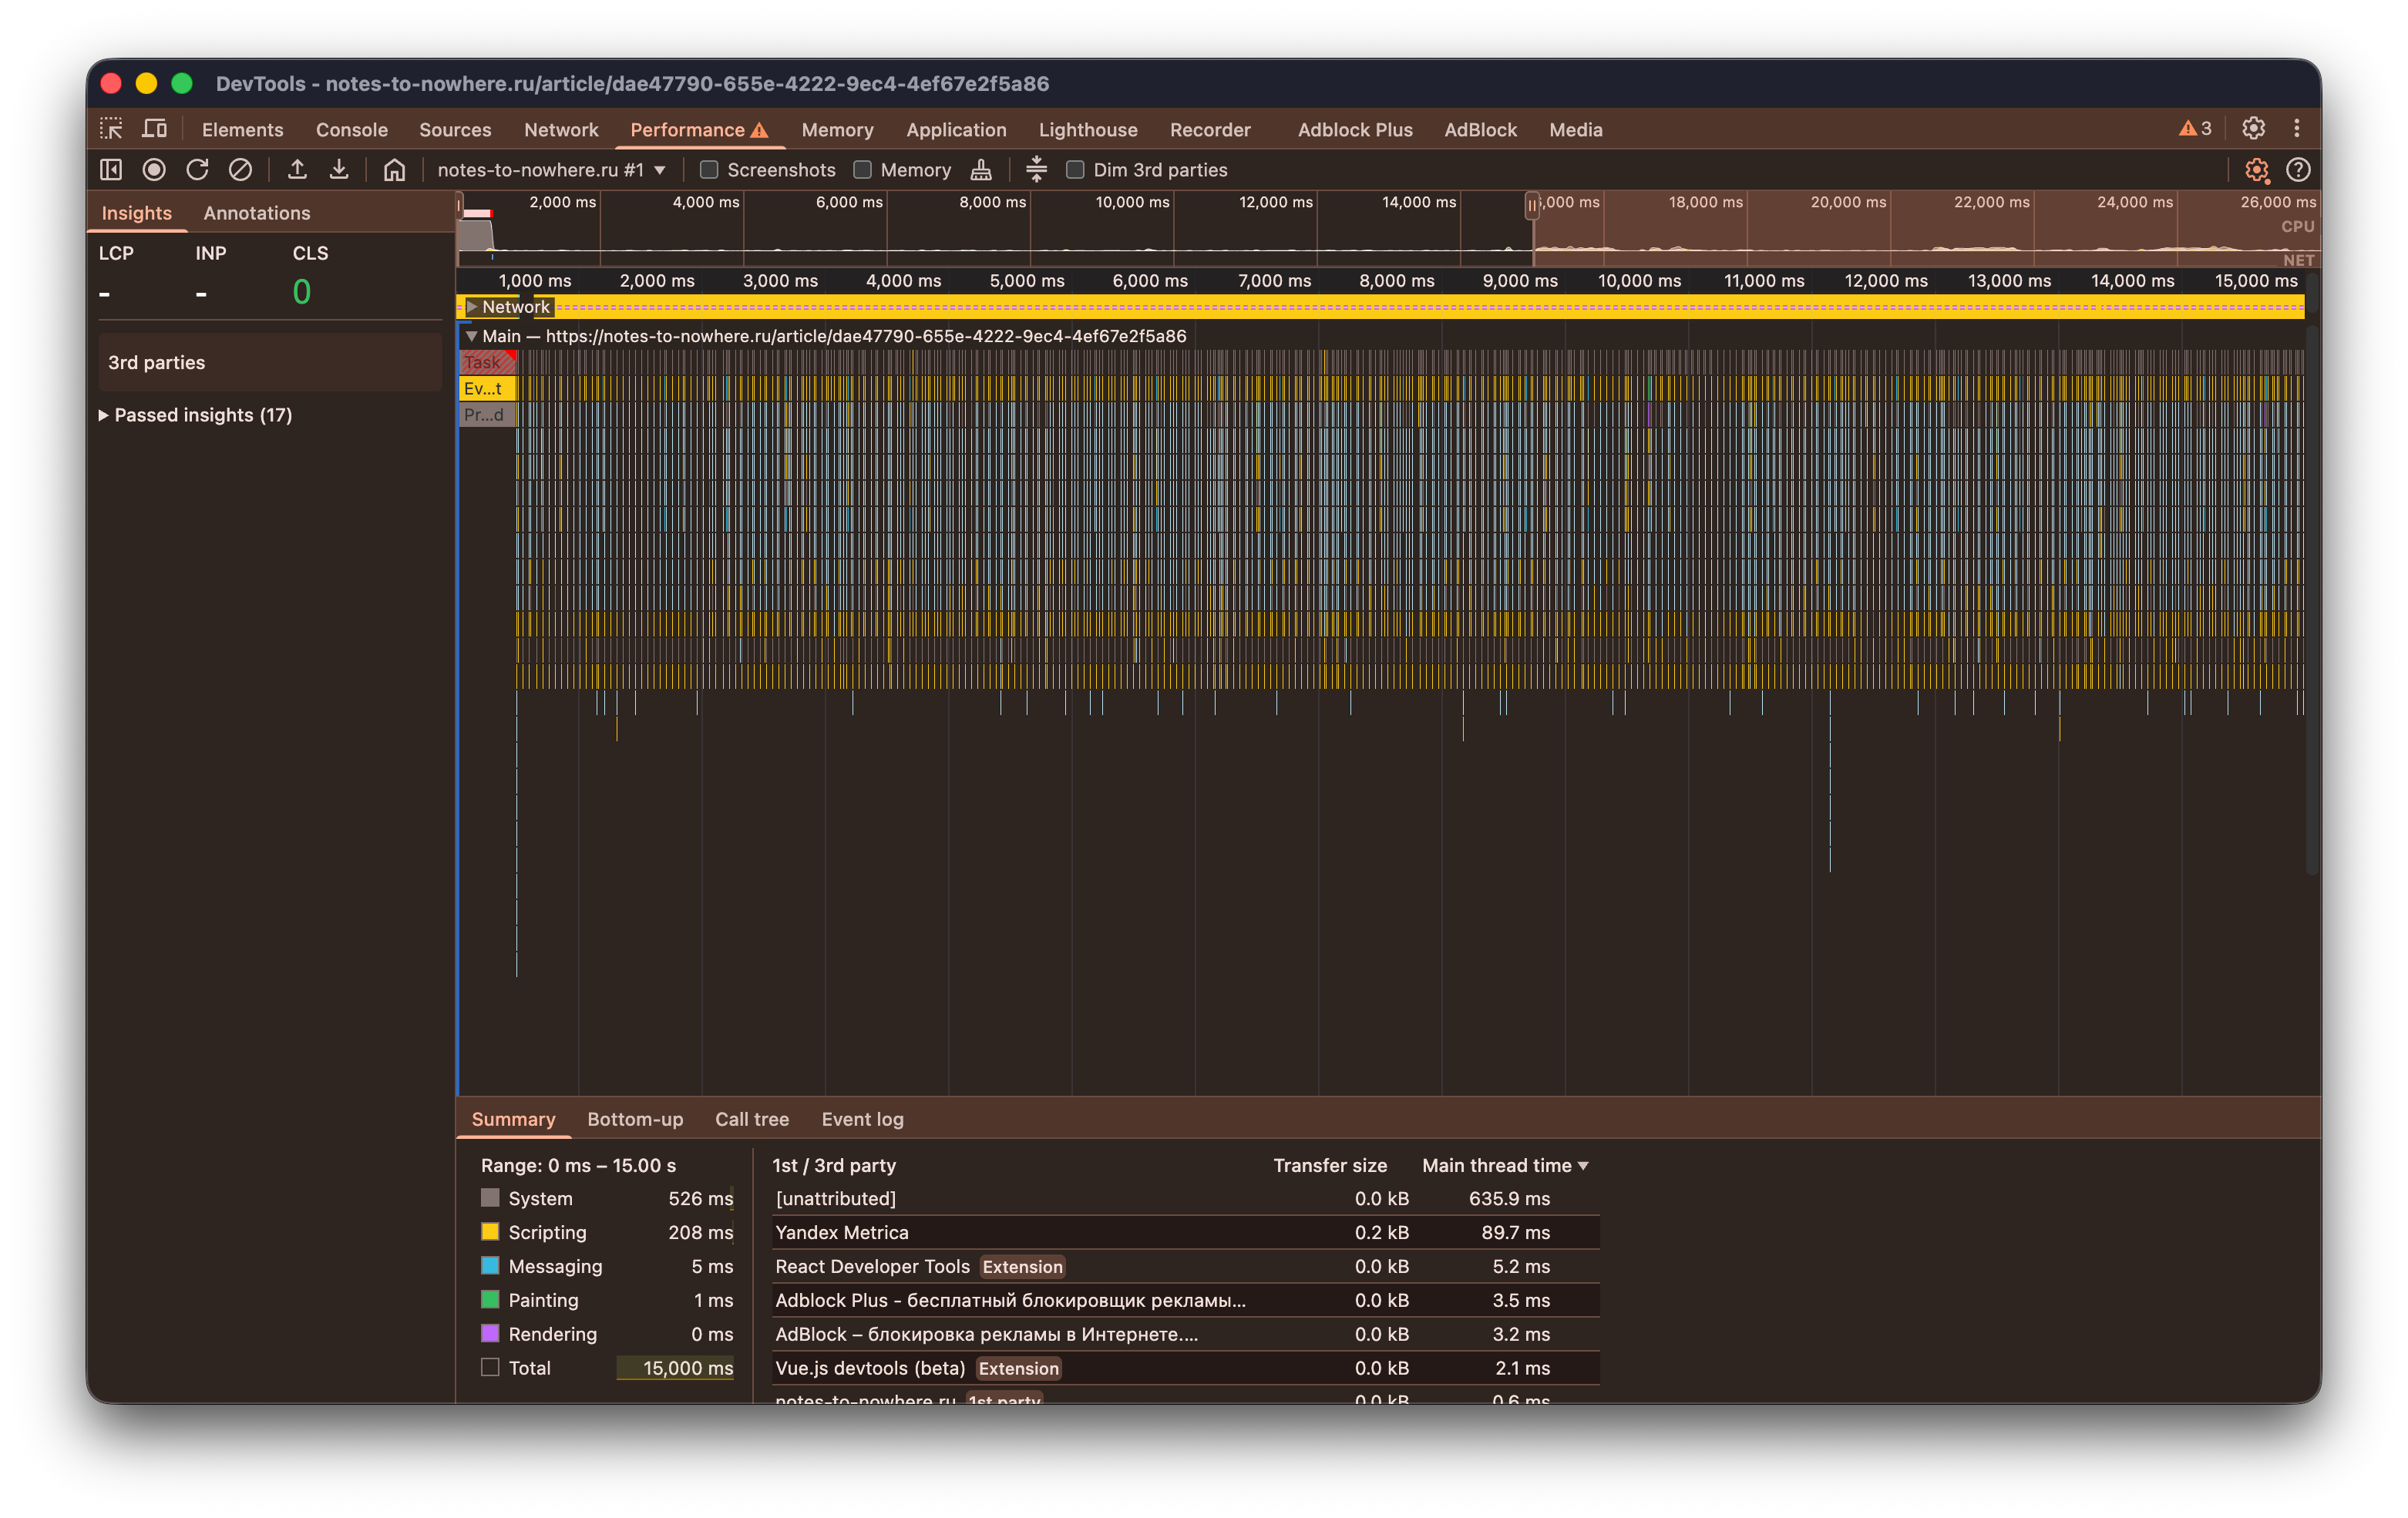Viewport: 2408px width, 1518px height.
Task: Go to the landing page home icon
Action: [x=394, y=170]
